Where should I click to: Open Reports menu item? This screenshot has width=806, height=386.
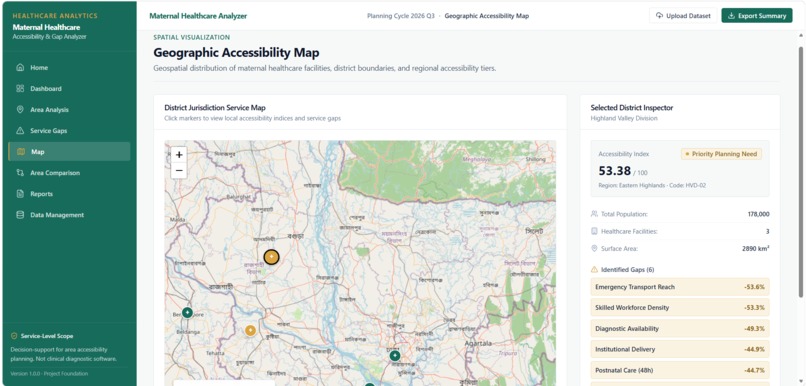(69, 194)
